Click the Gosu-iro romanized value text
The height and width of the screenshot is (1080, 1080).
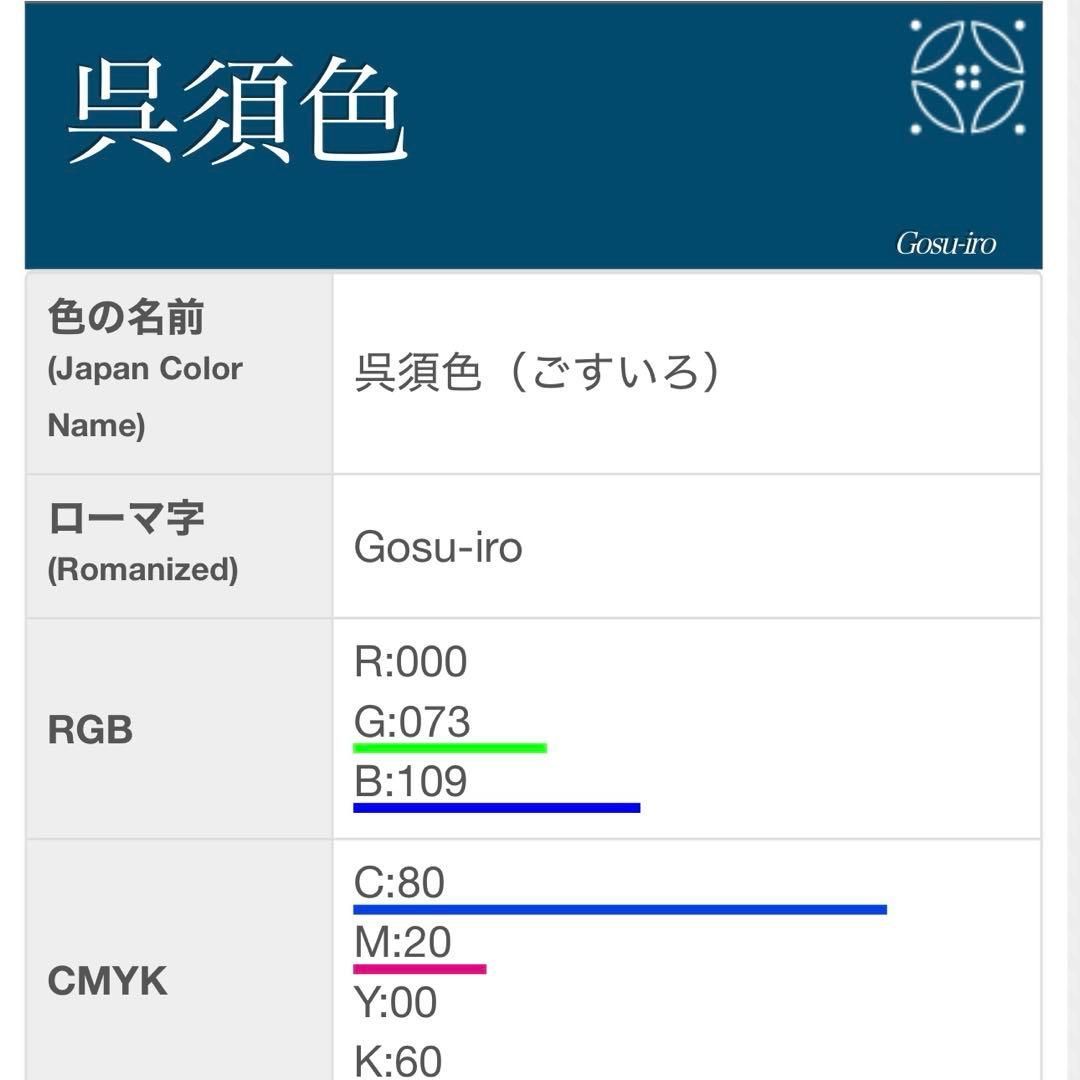(x=438, y=547)
